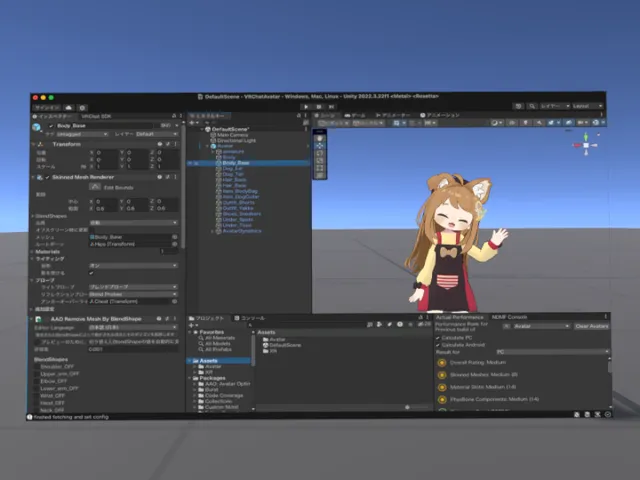The width and height of the screenshot is (640, 480).
Task: Select the Transform tool in scene overlay
Action: coord(320,176)
